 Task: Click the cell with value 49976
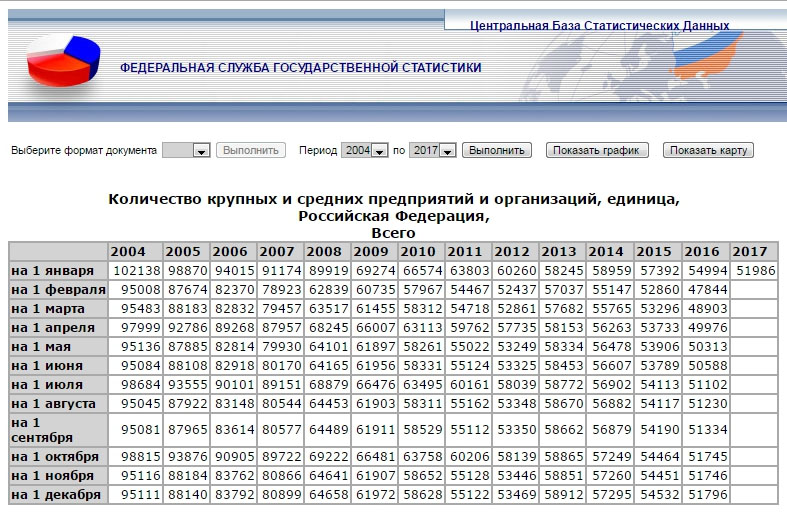[x=706, y=328]
